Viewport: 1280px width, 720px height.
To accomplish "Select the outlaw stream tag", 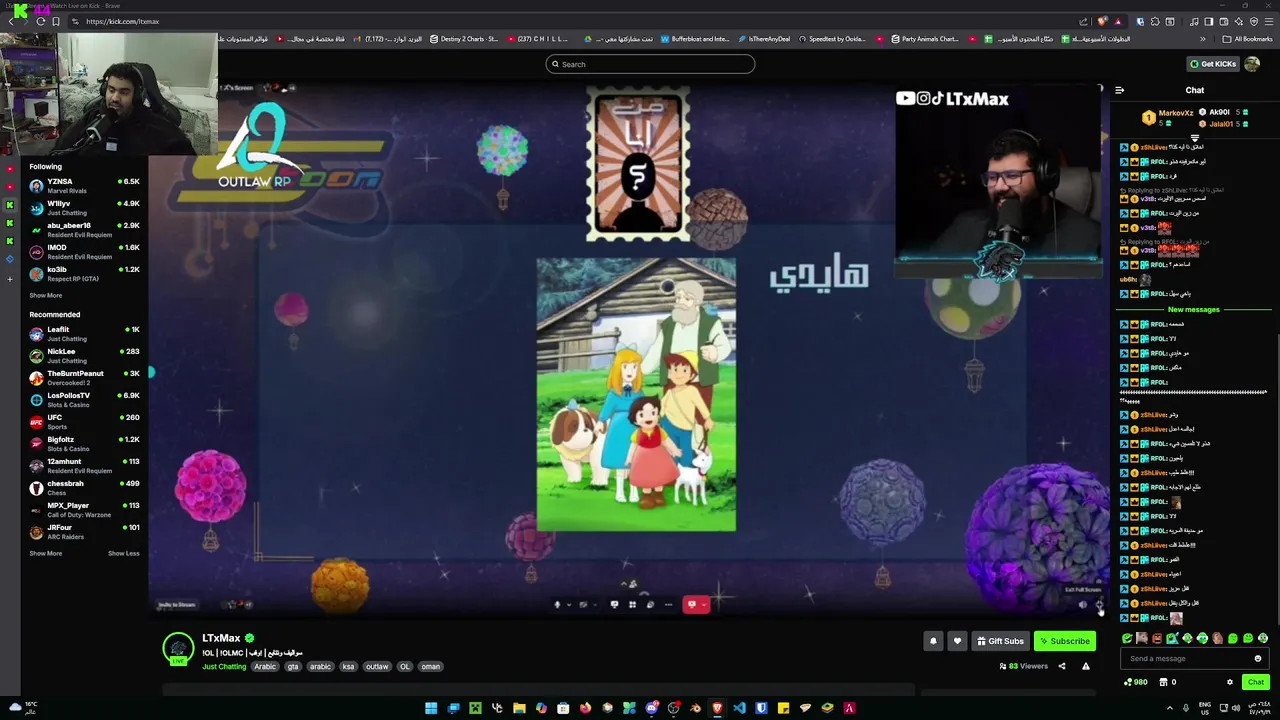I will pos(377,666).
